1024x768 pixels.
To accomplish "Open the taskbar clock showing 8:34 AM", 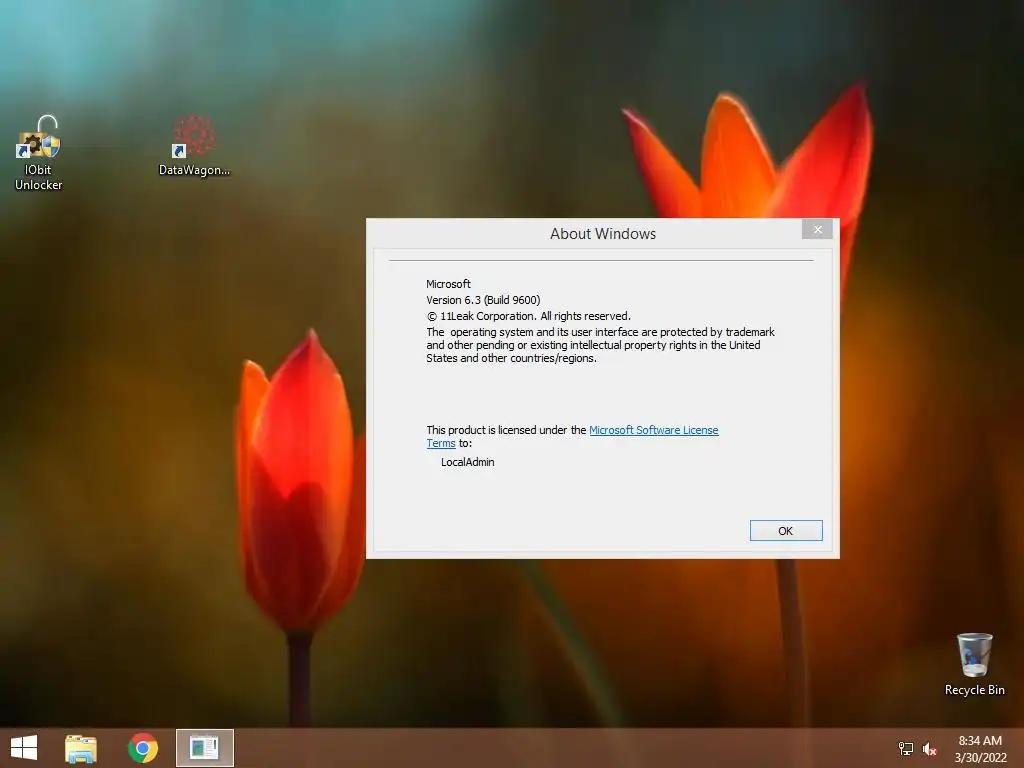I will point(980,741).
